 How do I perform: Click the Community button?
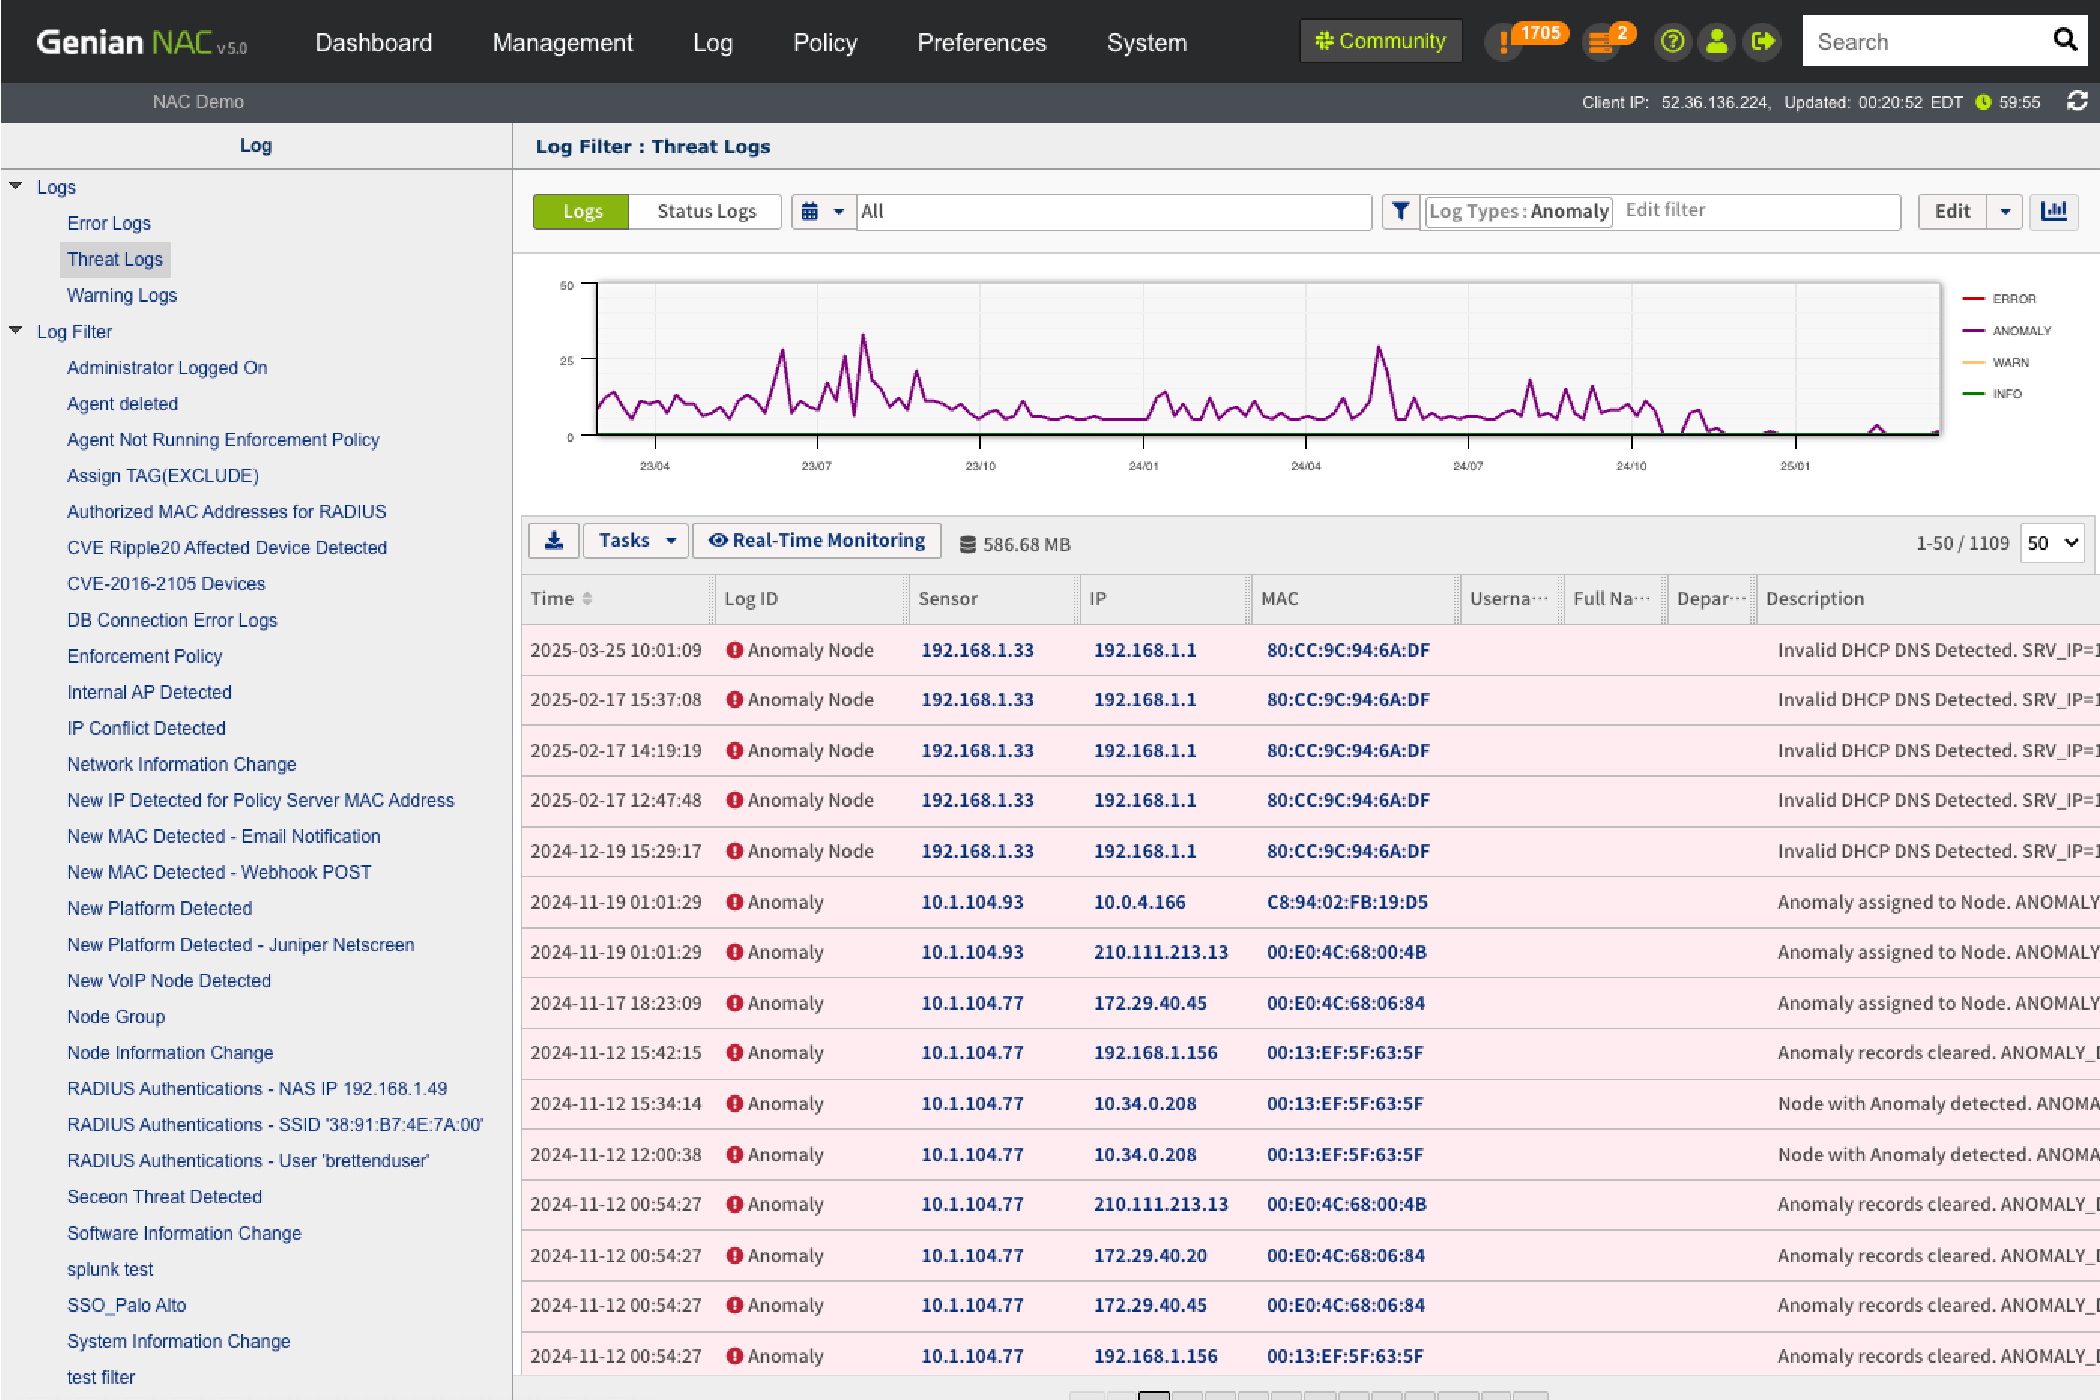1381,41
